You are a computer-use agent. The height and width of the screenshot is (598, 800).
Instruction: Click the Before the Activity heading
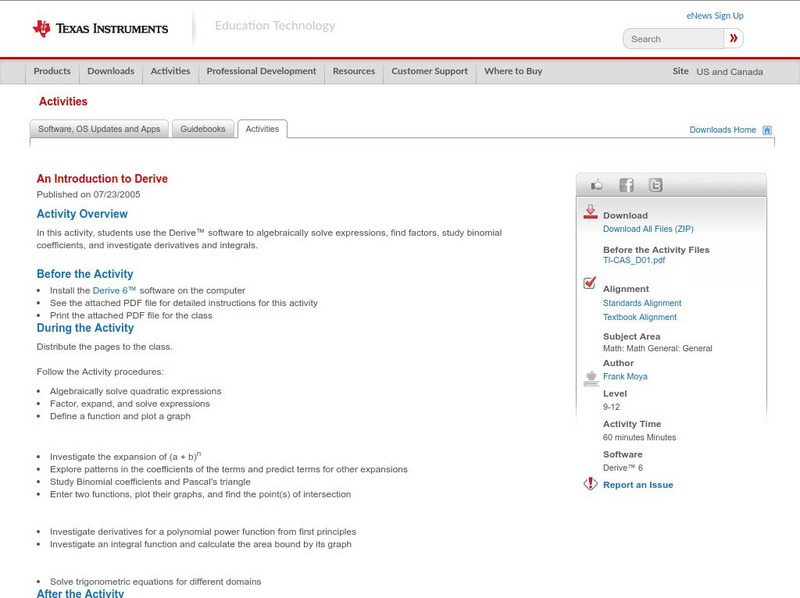tap(85, 274)
